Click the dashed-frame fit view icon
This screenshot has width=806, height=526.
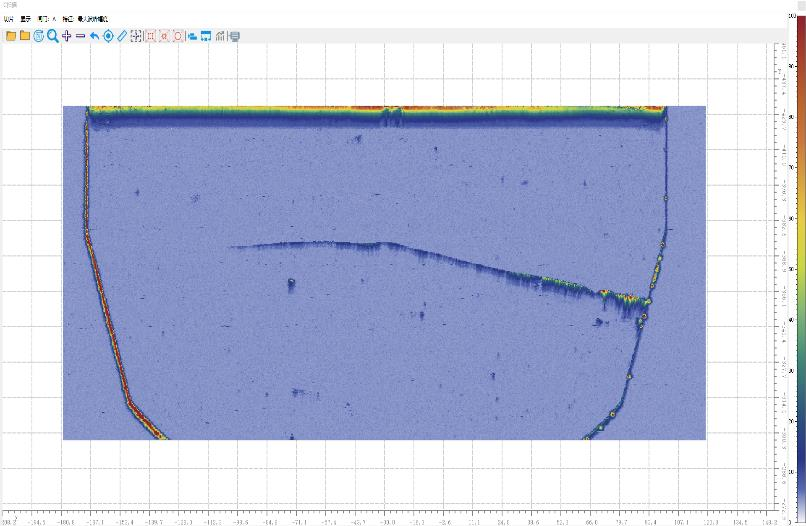(x=137, y=36)
